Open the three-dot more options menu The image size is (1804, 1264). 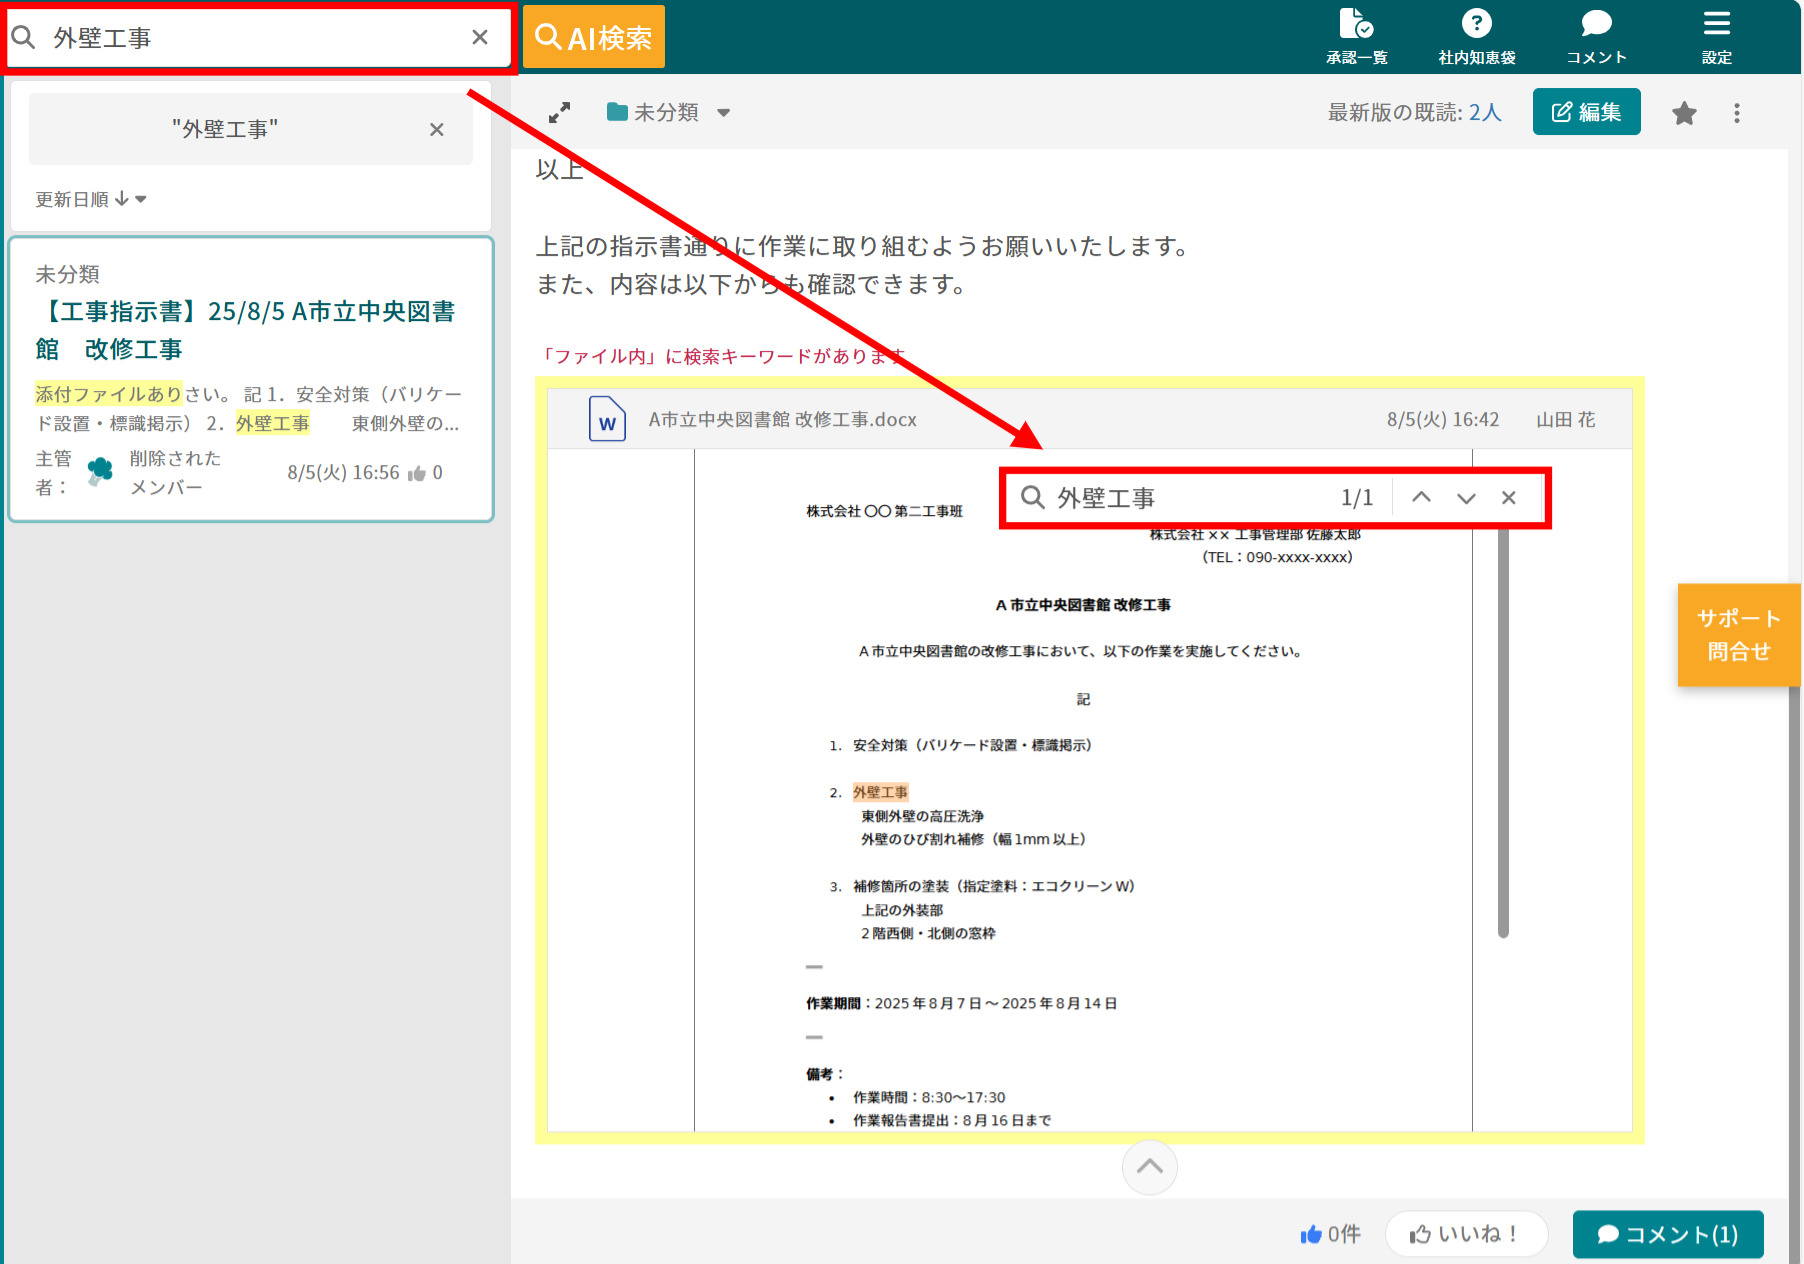pos(1737,113)
